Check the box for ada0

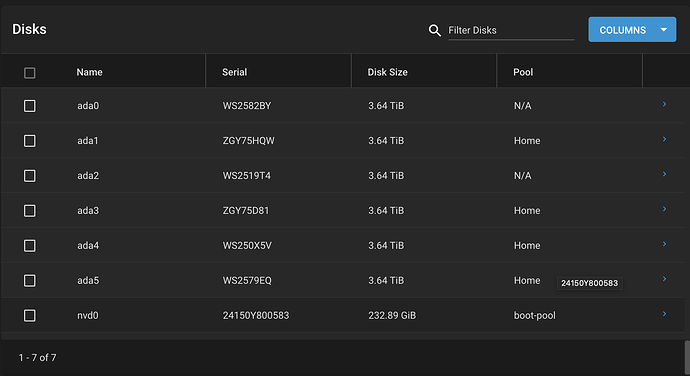coord(29,106)
